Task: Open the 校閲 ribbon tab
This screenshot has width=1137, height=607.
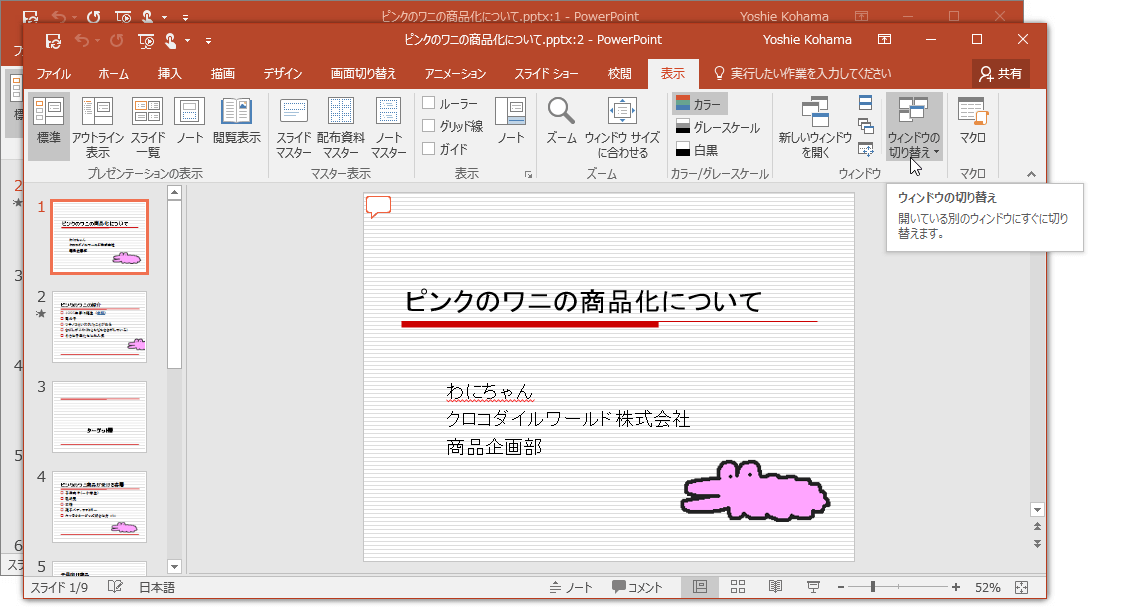Action: (619, 73)
